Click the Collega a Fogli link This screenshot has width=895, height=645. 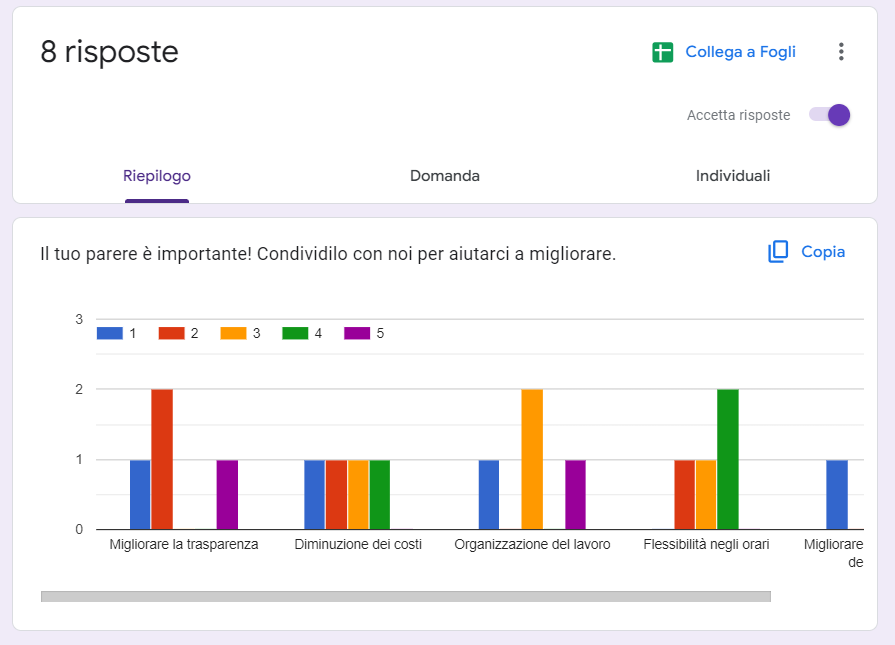(740, 52)
